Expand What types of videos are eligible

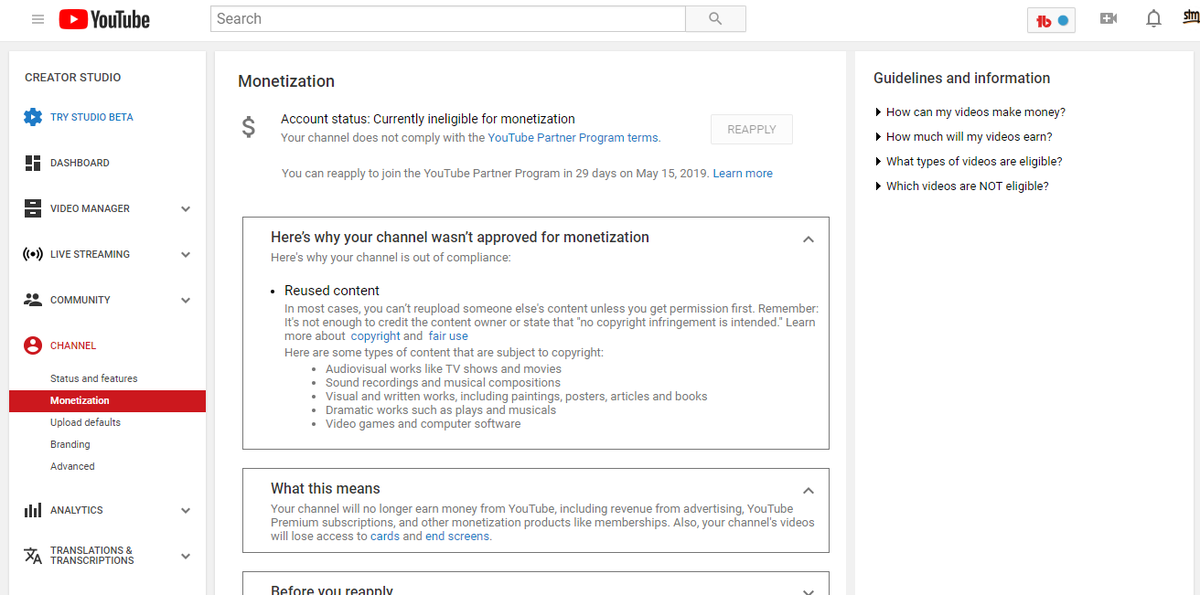point(968,162)
